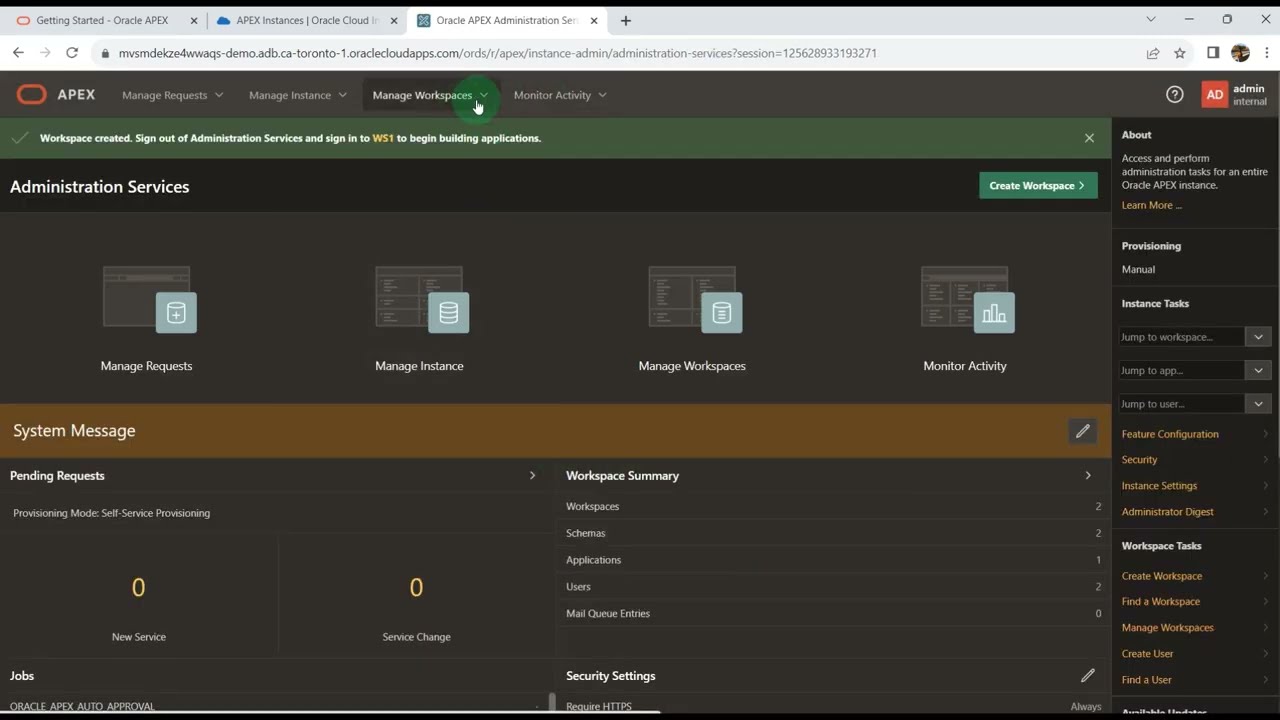Open Find a User link
The image size is (1280, 720).
[x=1146, y=680]
